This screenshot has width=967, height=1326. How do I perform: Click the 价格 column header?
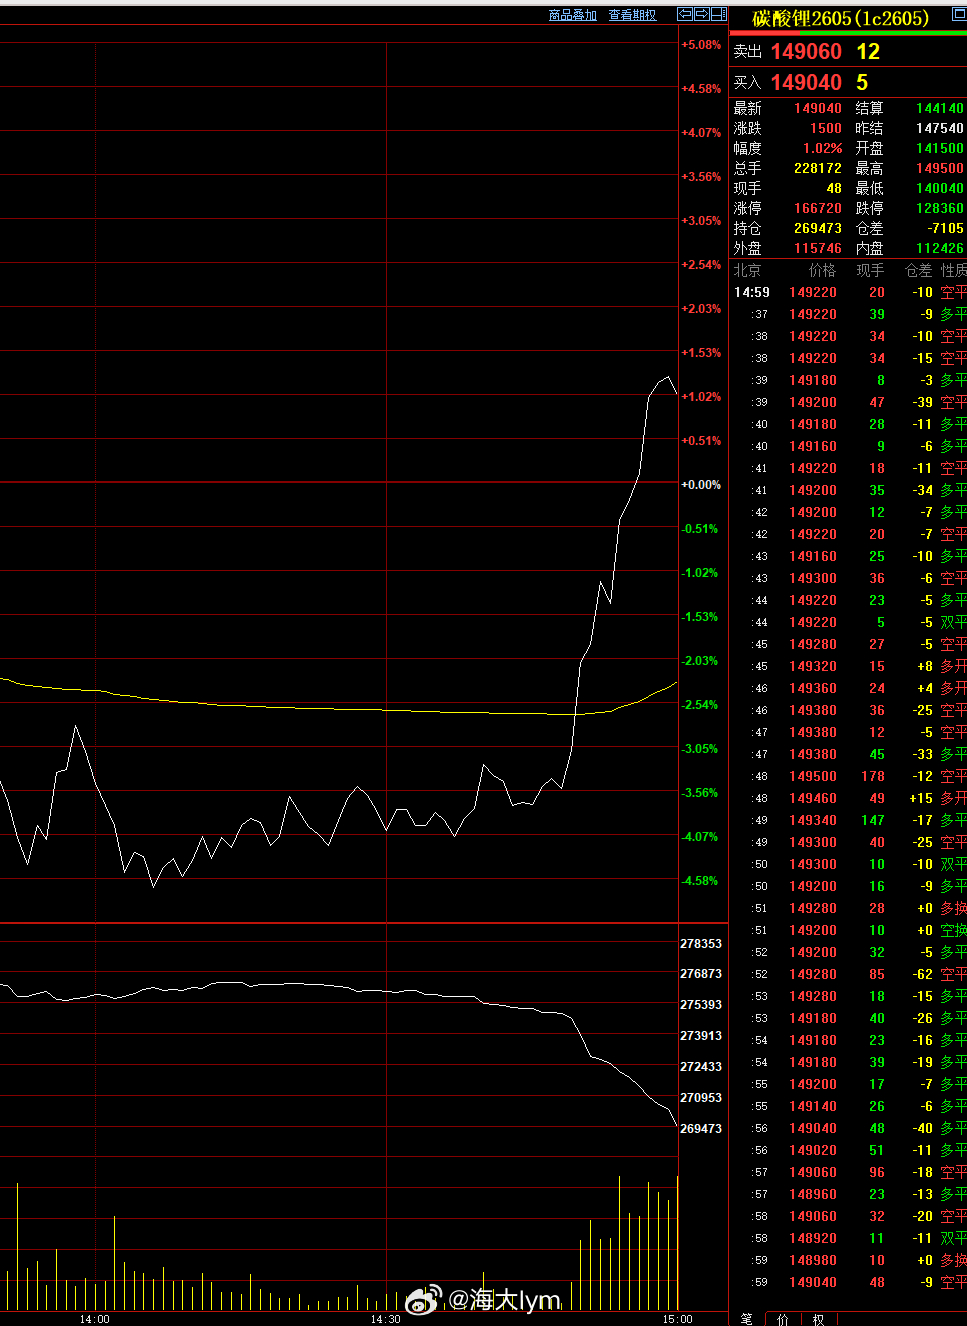tap(822, 270)
